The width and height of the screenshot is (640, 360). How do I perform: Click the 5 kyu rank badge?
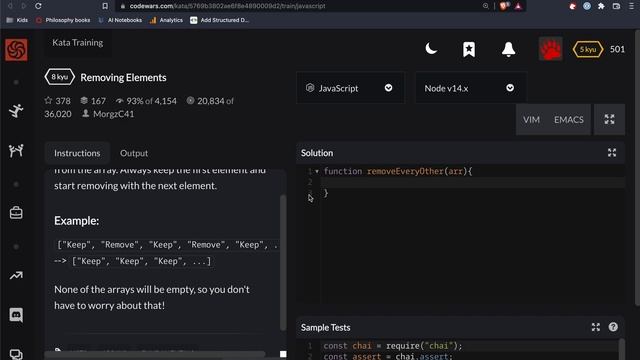[588, 49]
